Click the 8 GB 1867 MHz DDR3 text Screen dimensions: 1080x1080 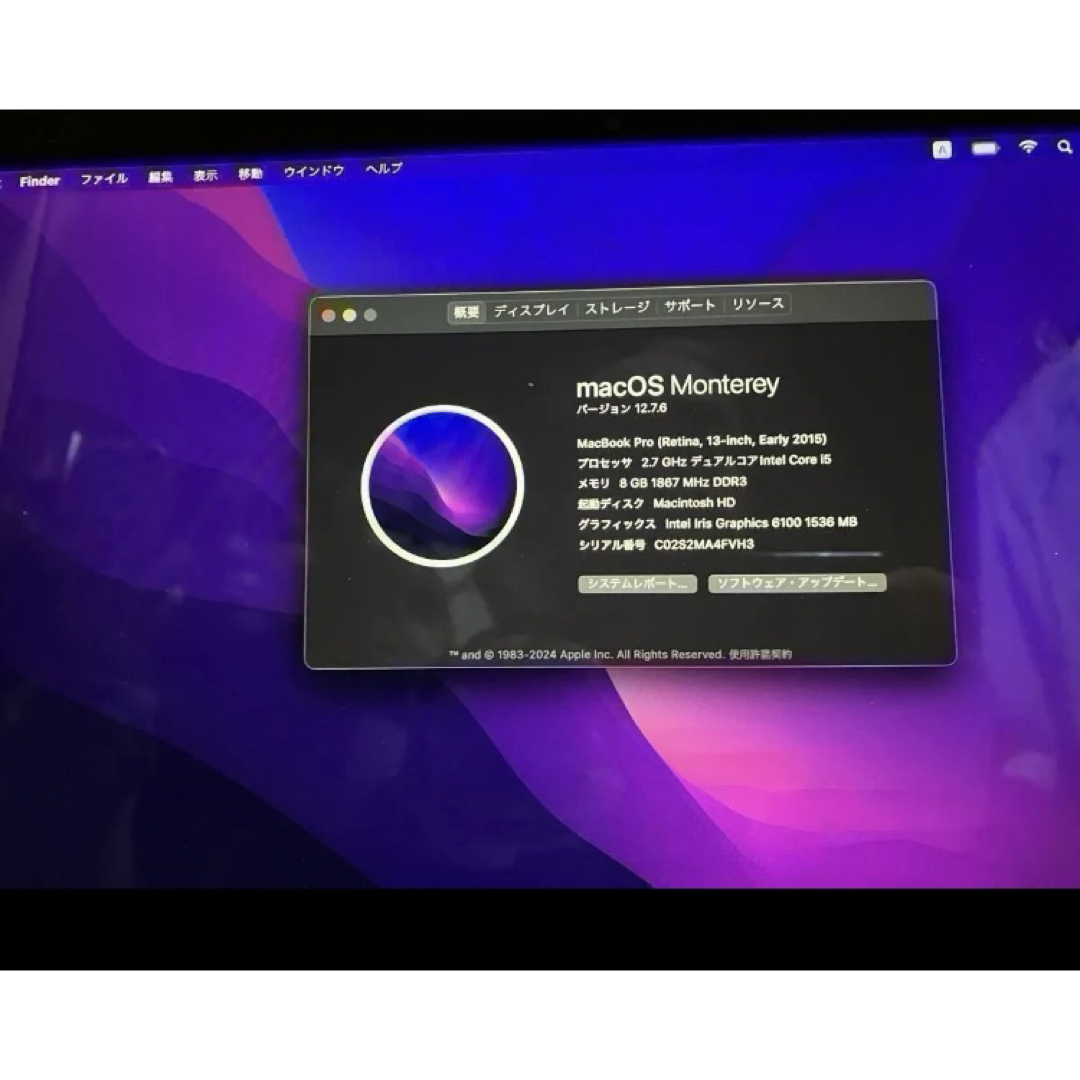point(683,482)
